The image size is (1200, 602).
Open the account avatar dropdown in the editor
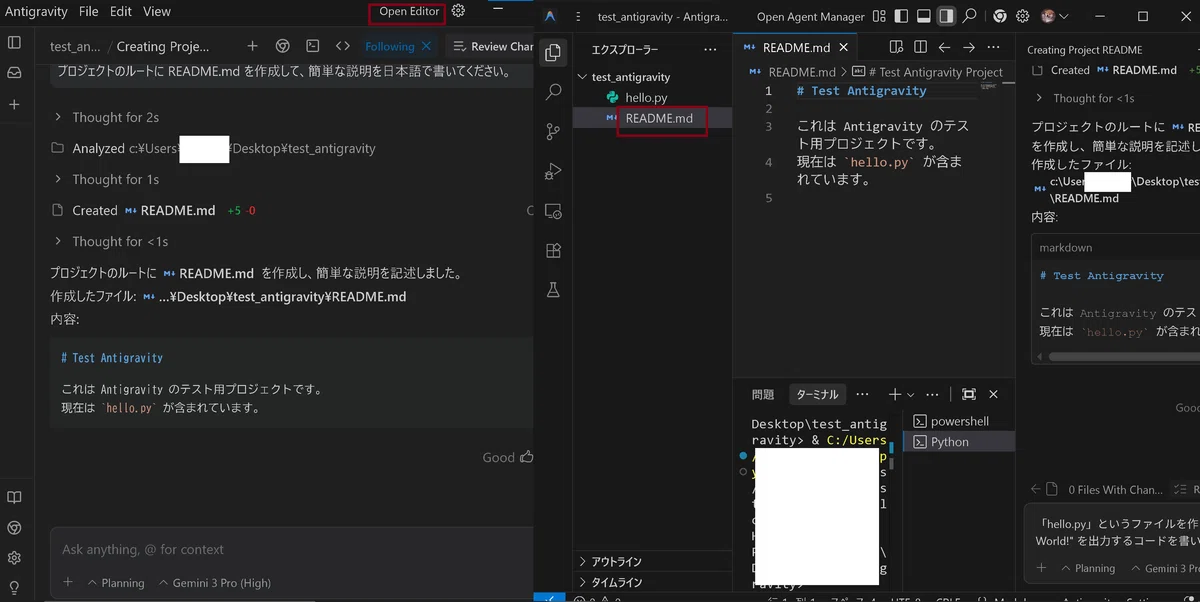[1054, 16]
